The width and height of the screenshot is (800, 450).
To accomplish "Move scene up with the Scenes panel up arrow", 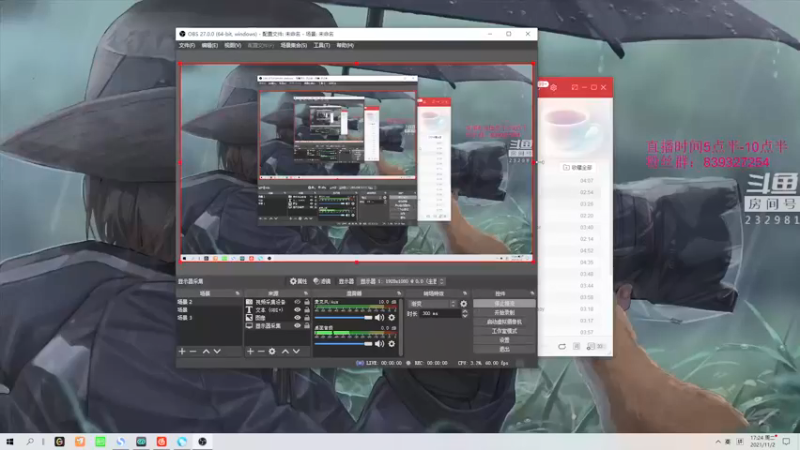I will coord(206,352).
